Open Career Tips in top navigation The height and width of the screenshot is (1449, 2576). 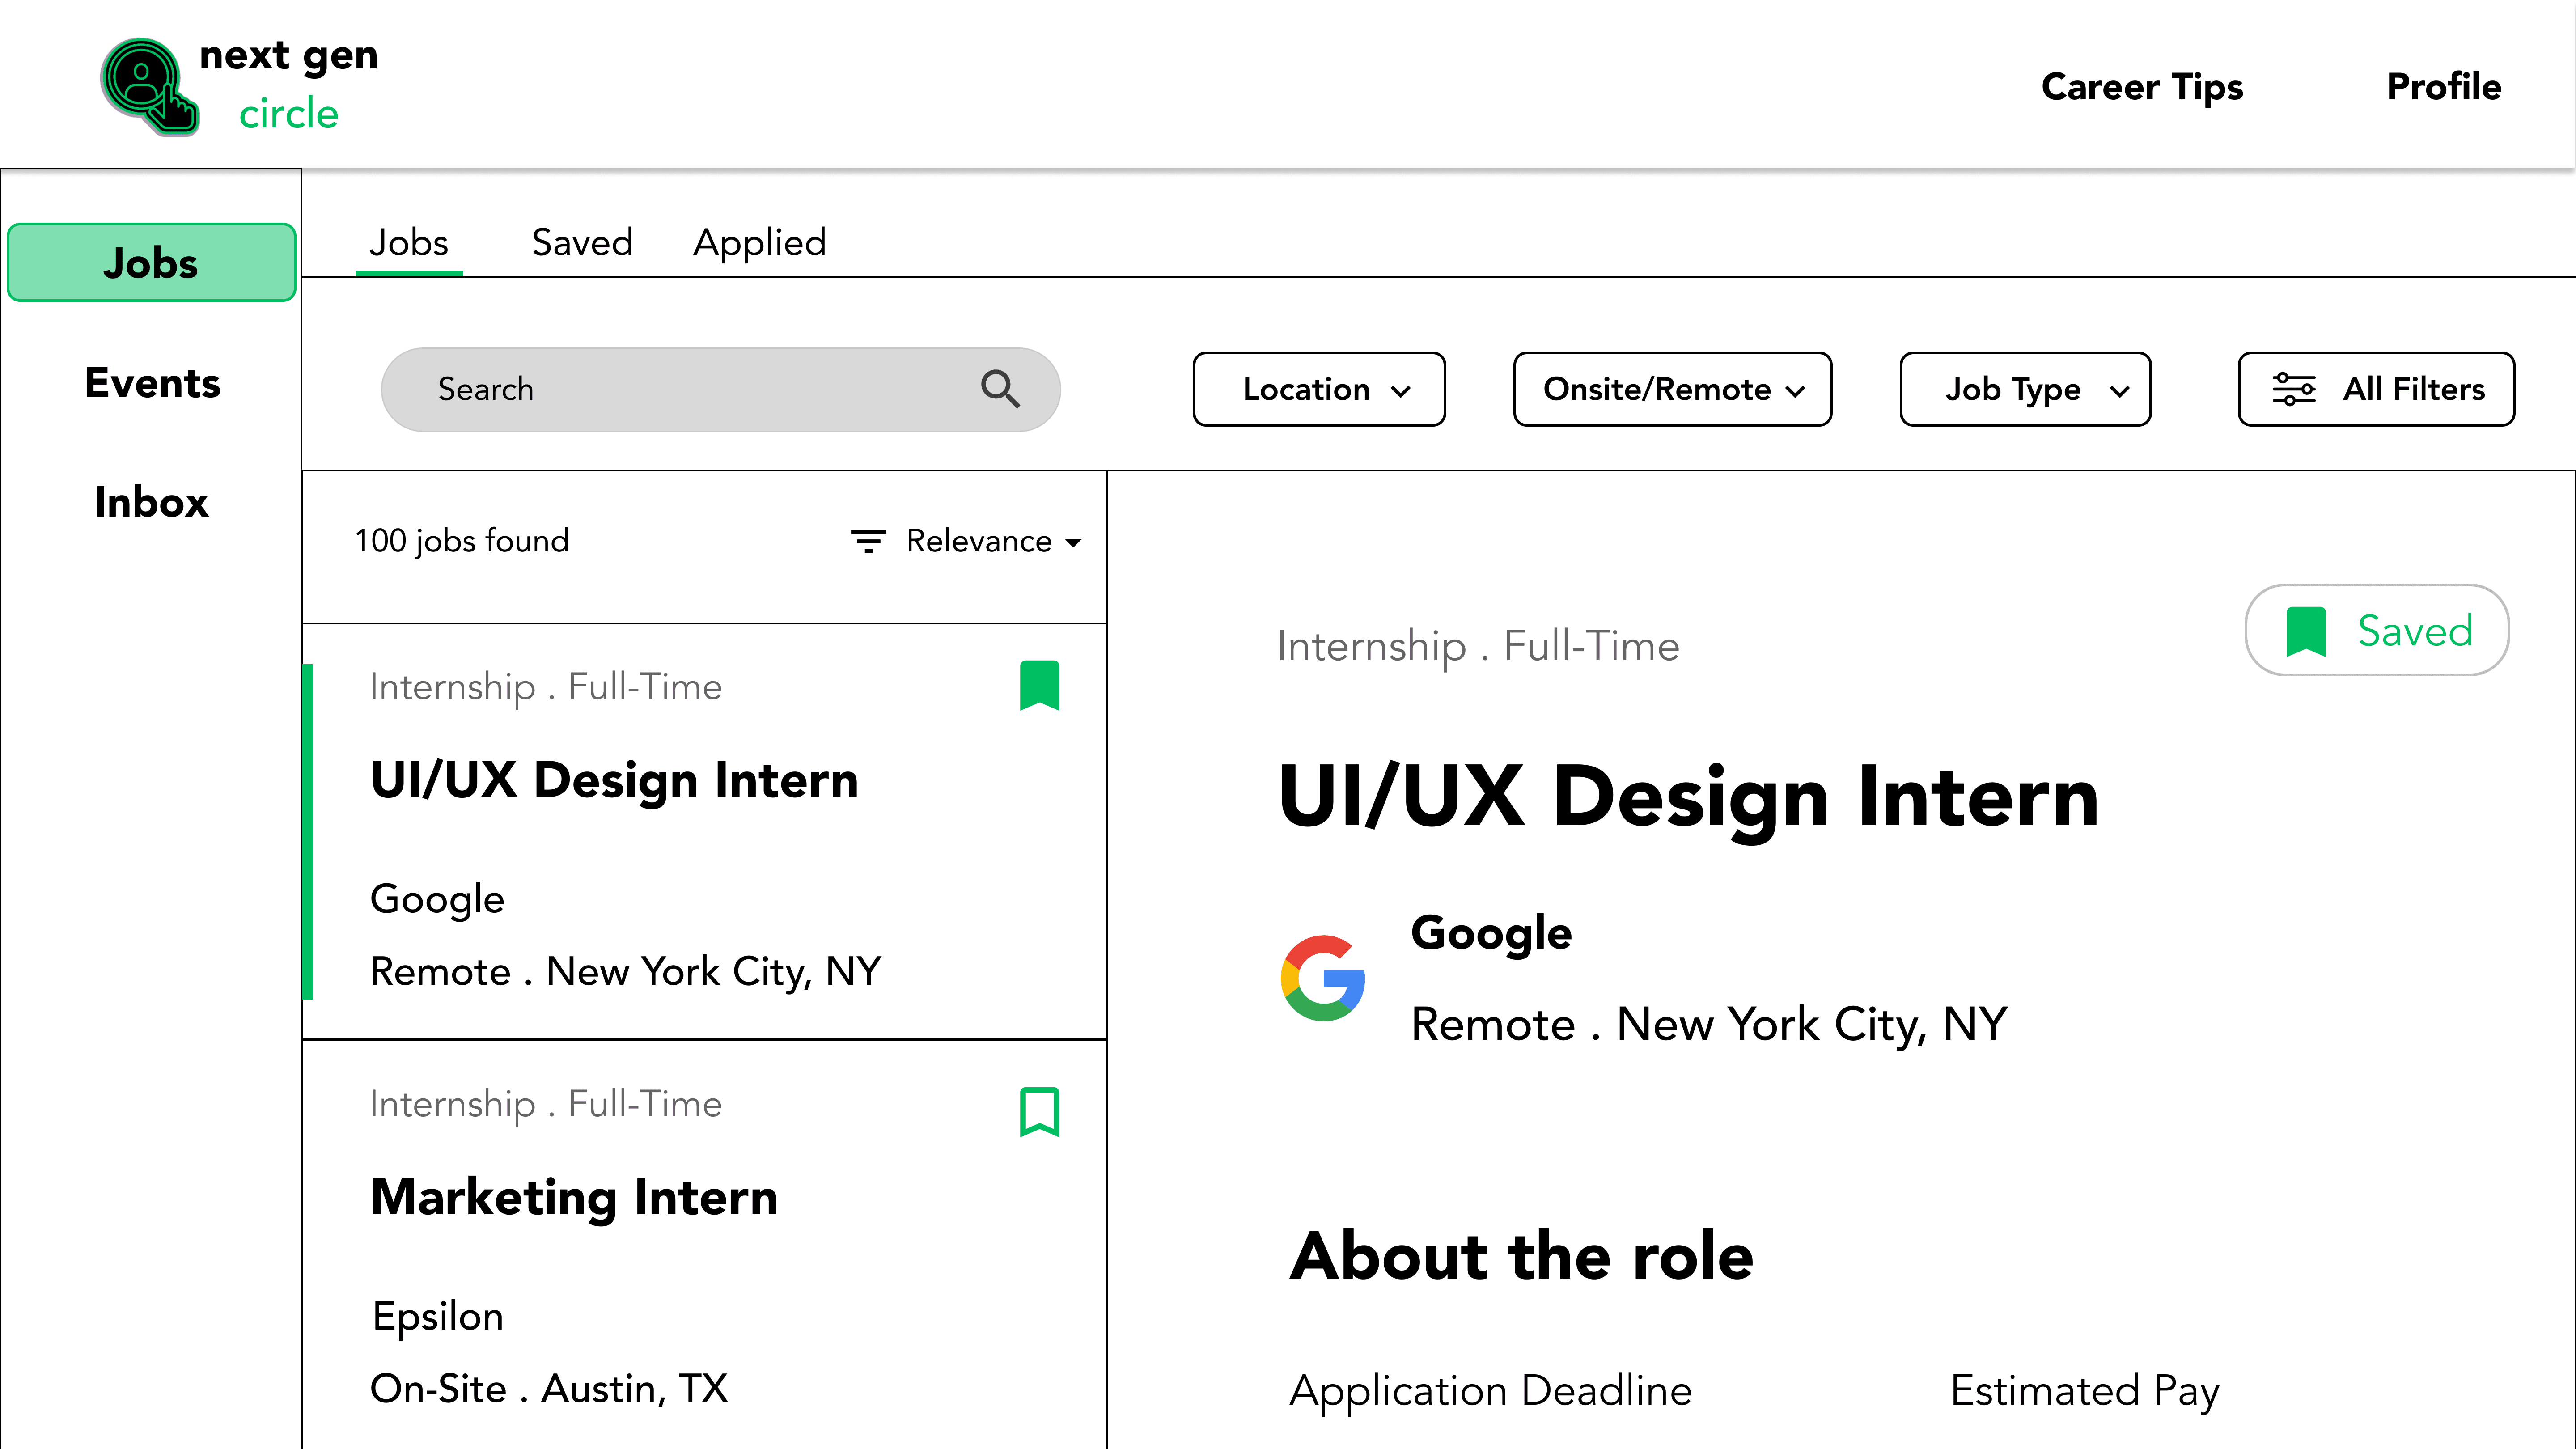coord(2142,87)
